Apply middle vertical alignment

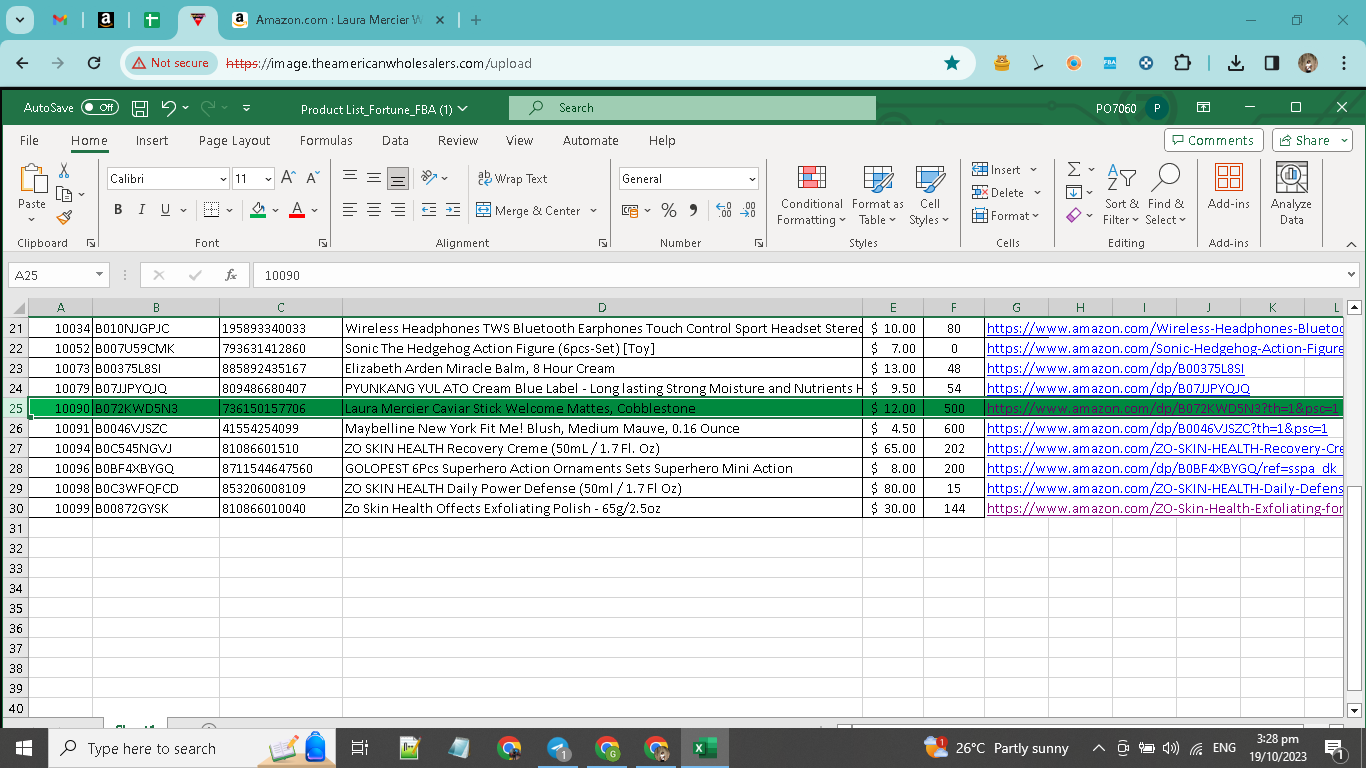pos(374,178)
